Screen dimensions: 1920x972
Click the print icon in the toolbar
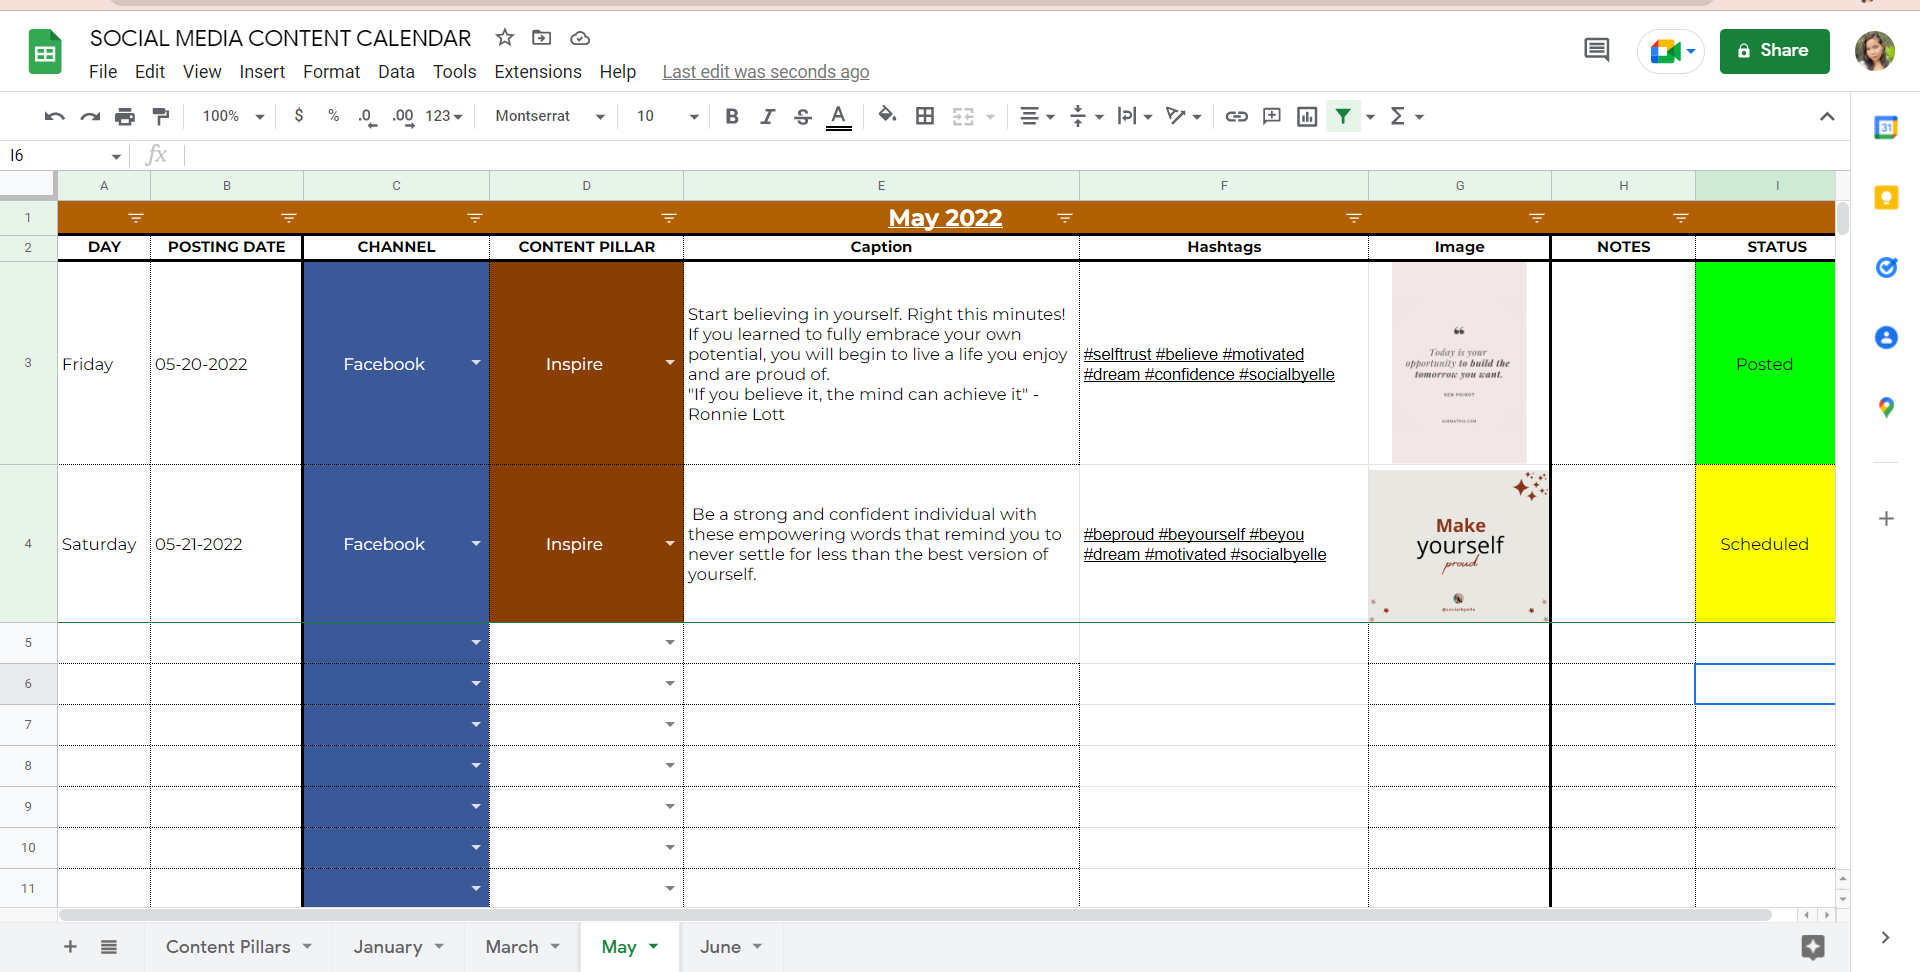125,117
